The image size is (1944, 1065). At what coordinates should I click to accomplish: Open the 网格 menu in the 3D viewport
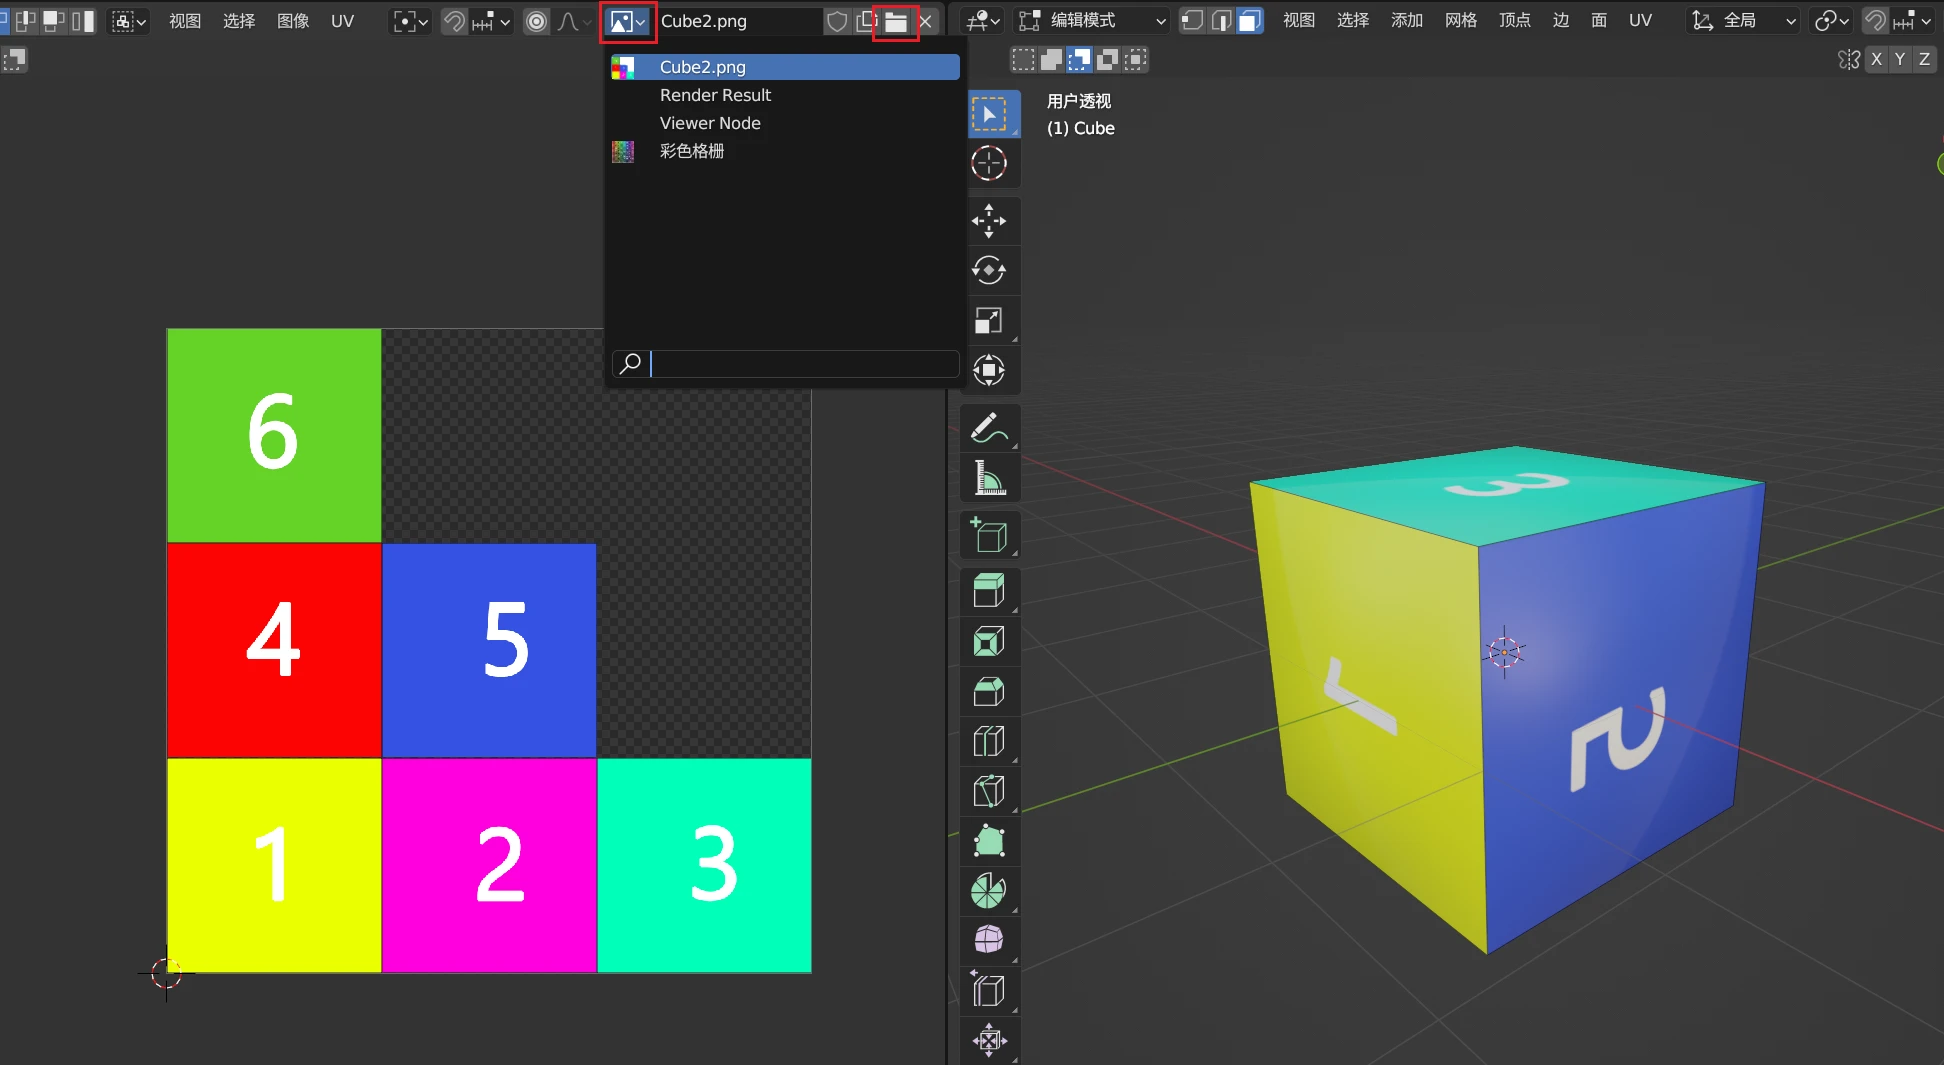[x=1461, y=20]
